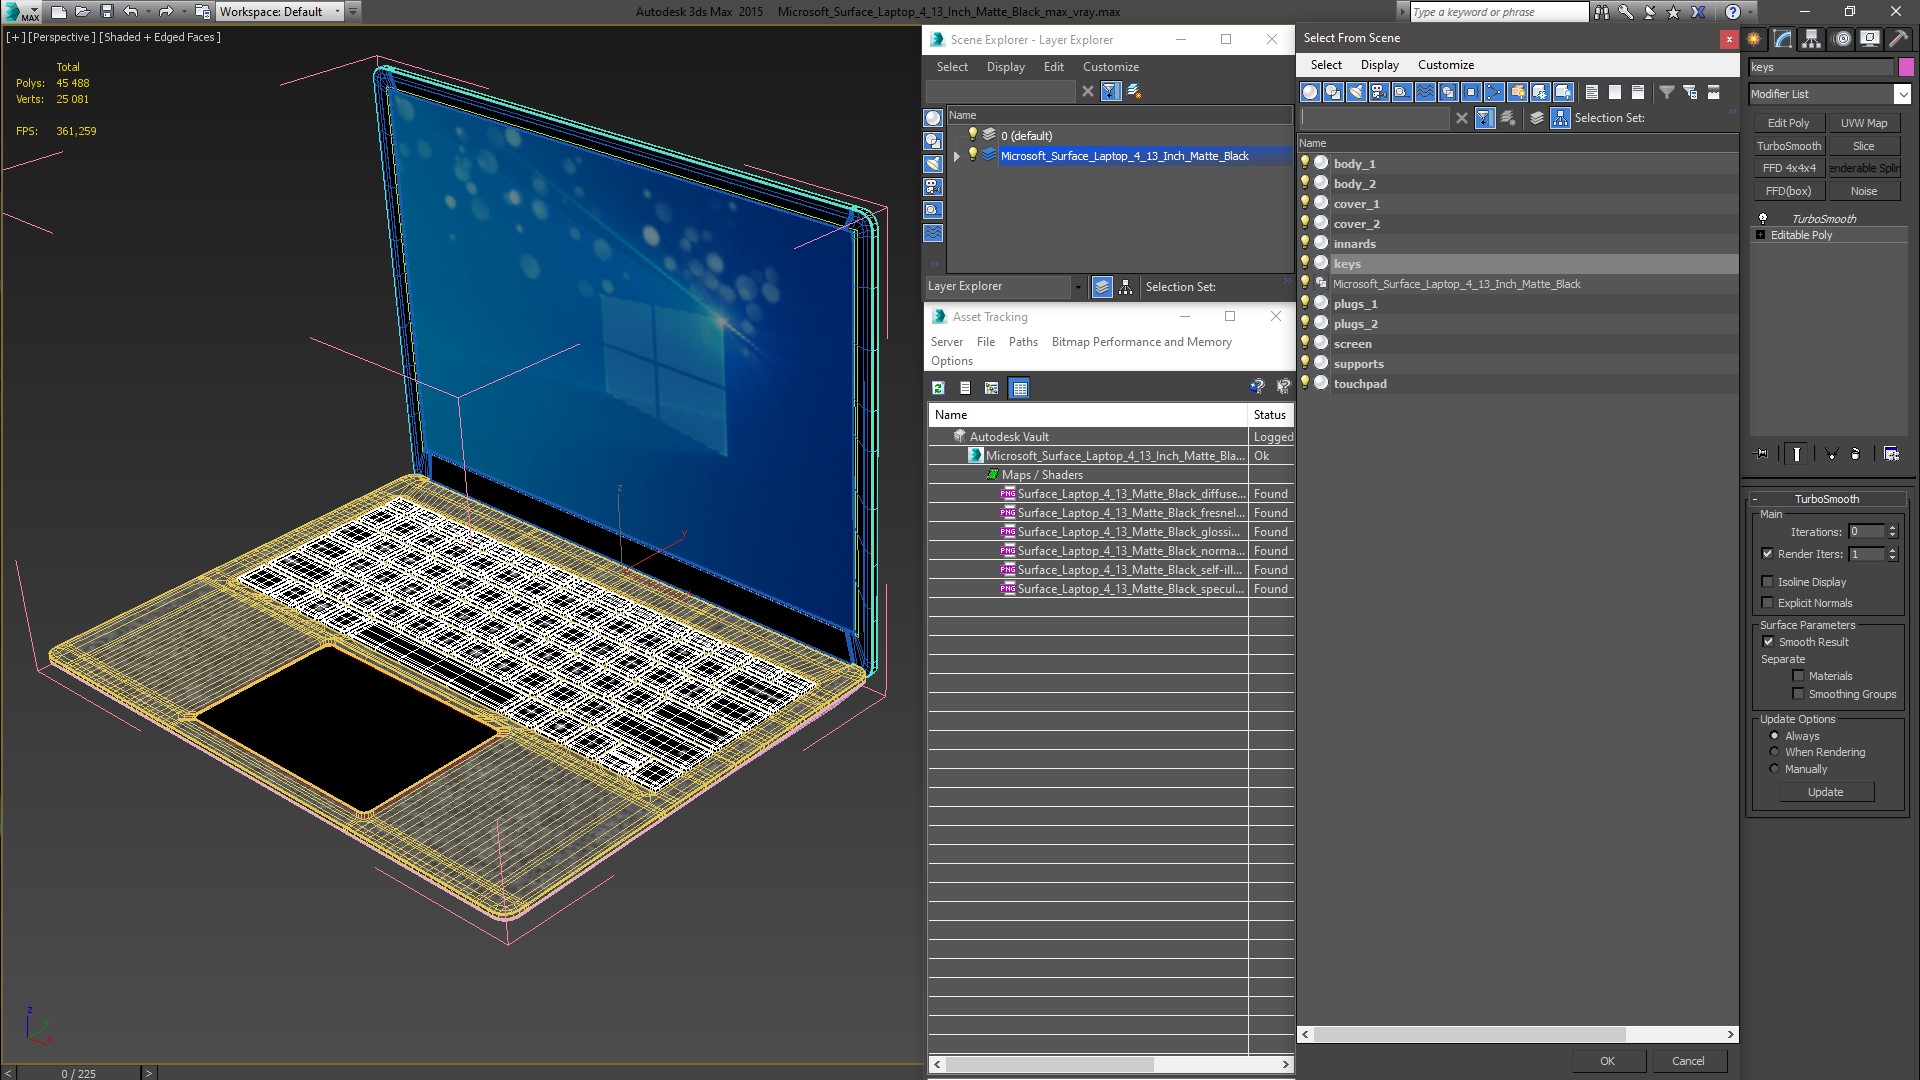Click the Open File icon

click(x=83, y=12)
